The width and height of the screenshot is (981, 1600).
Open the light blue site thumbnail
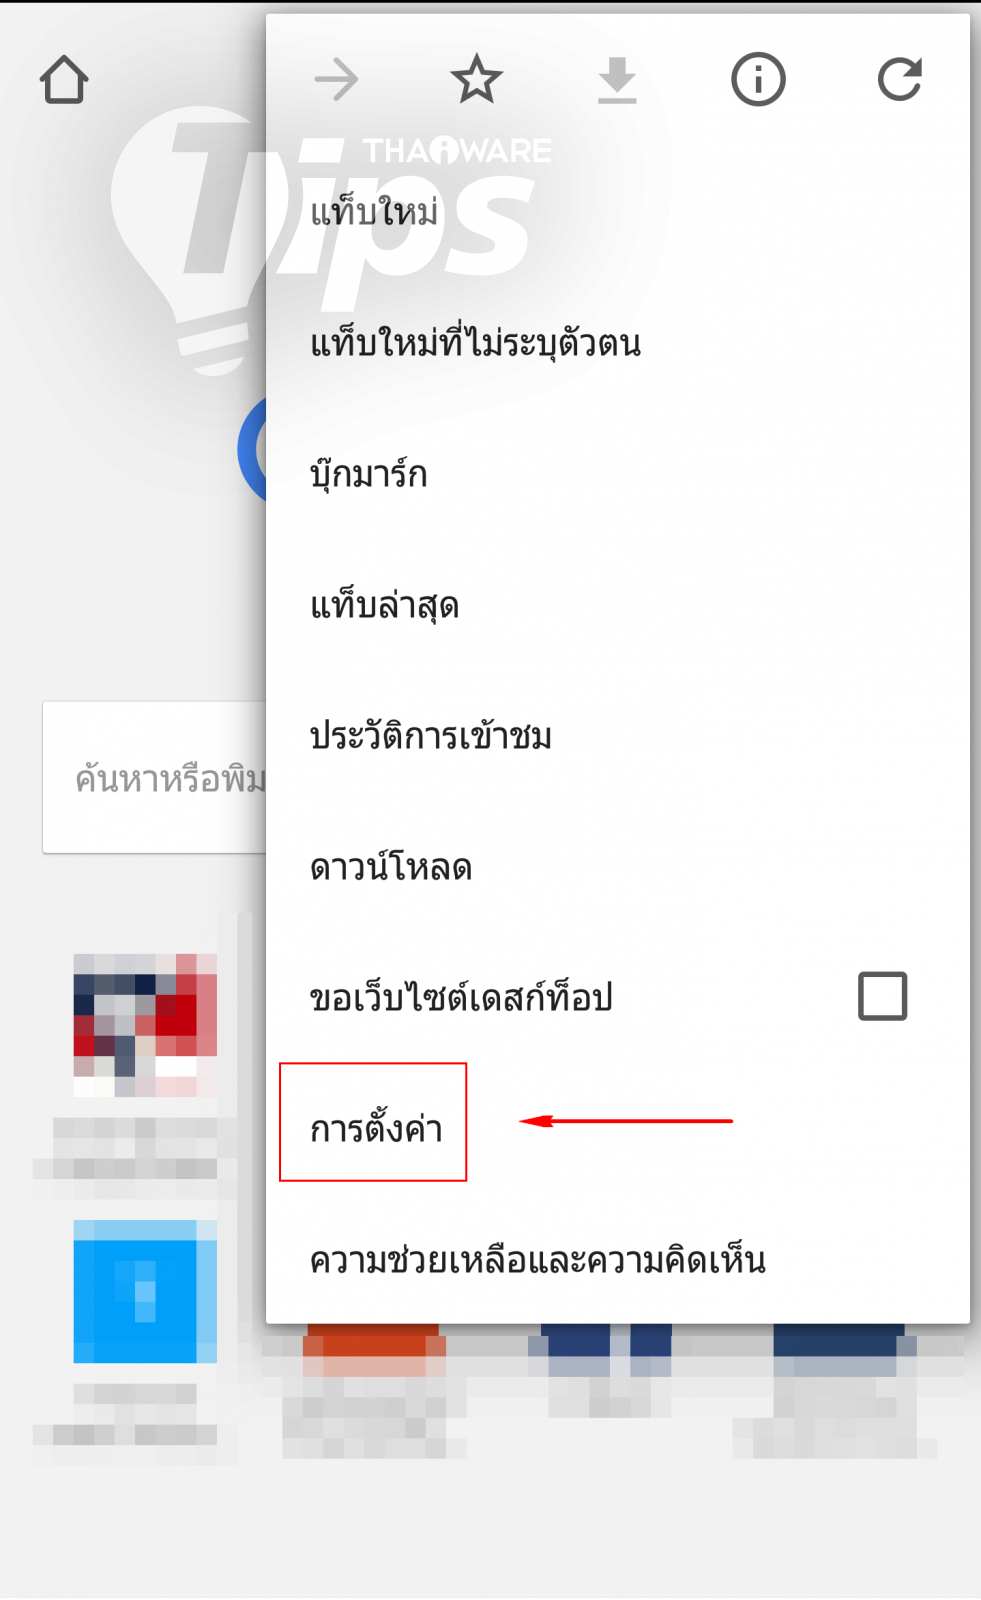click(x=145, y=1291)
